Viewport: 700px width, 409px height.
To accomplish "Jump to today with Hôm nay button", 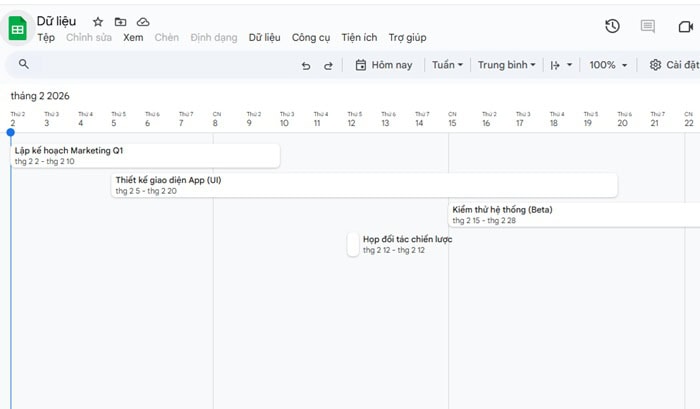I will (x=383, y=65).
